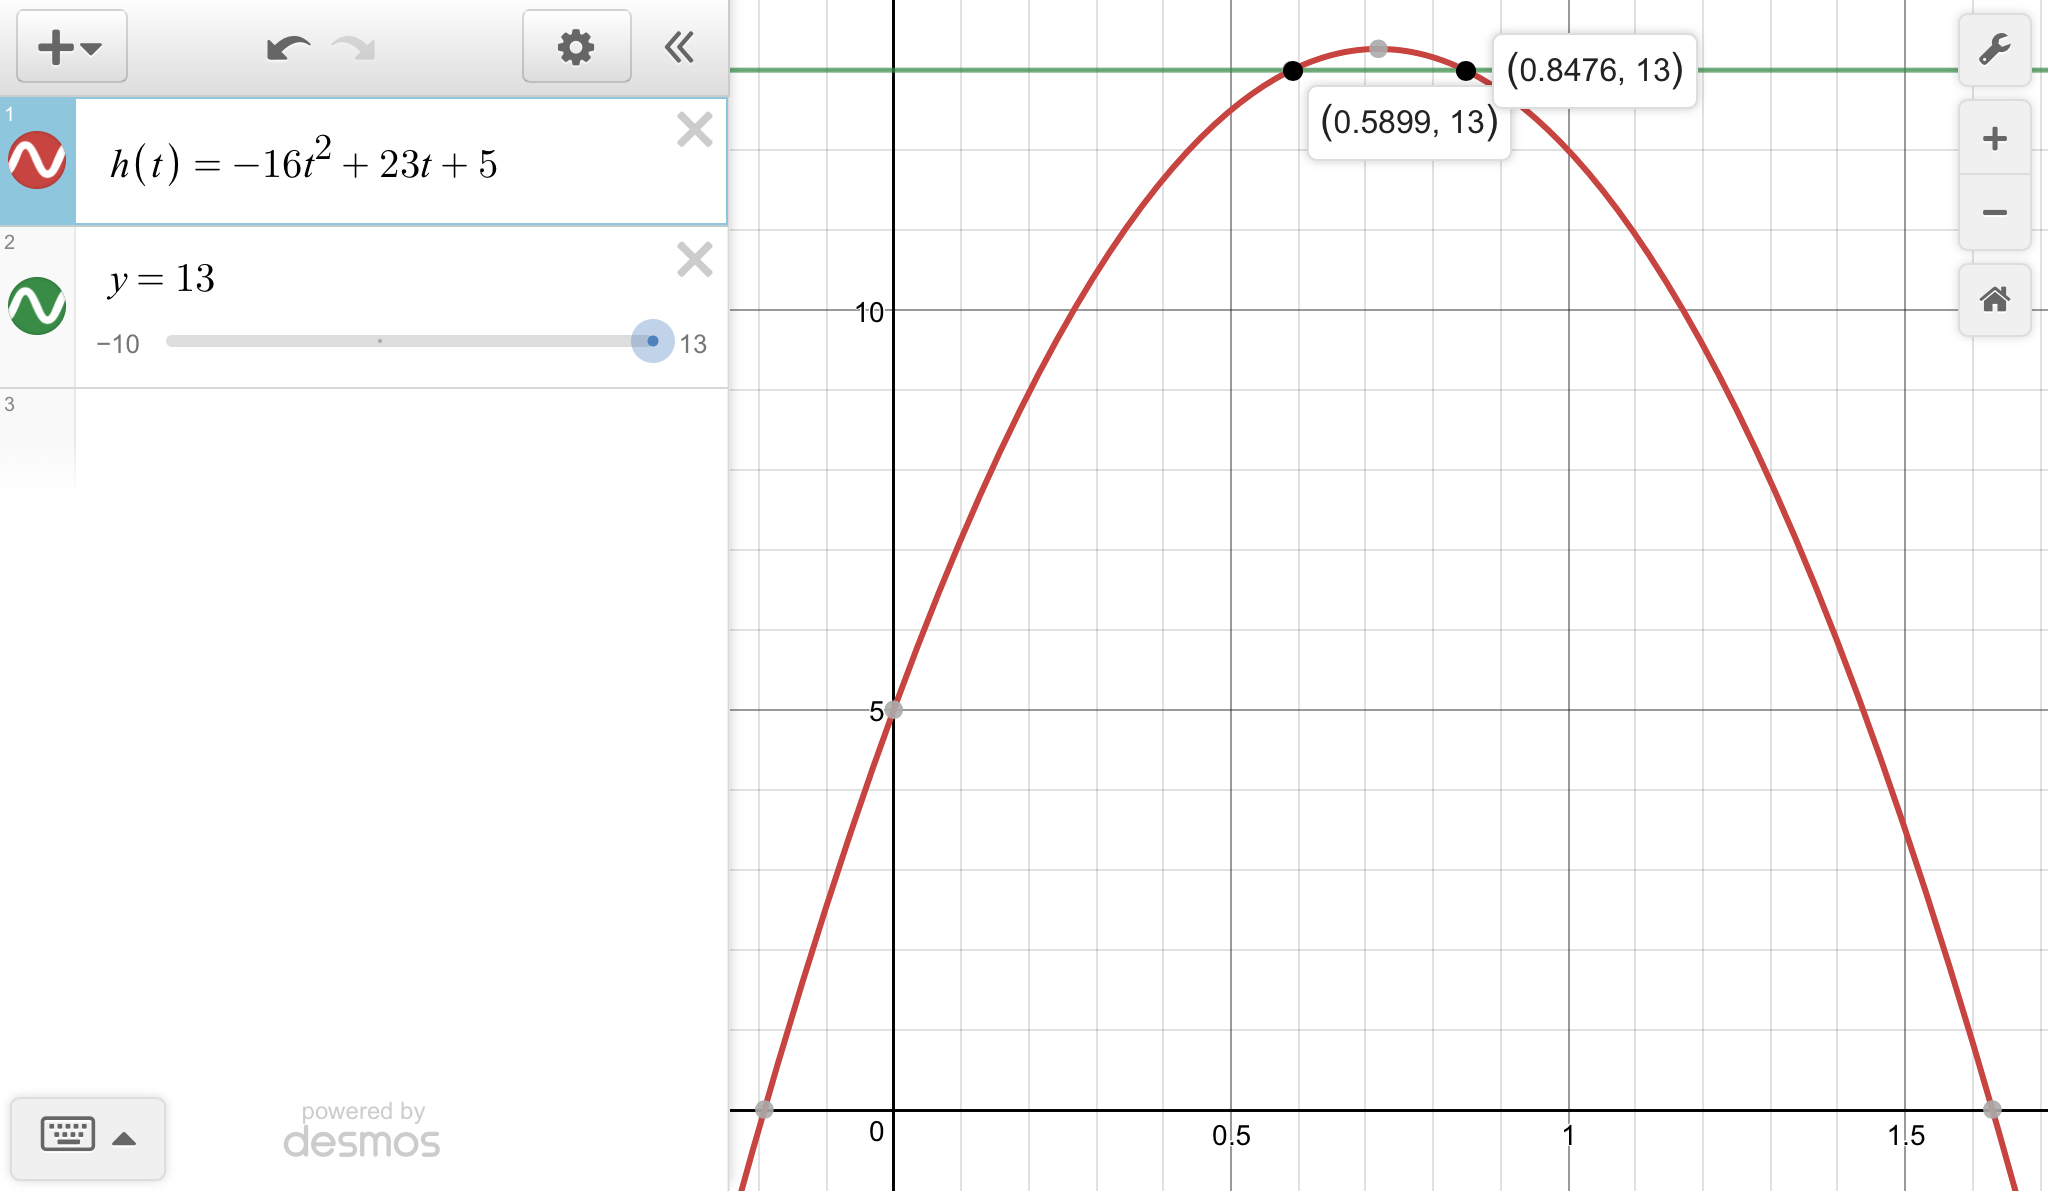This screenshot has width=2048, height=1191.
Task: Open the expression list settings gear
Action: point(576,47)
